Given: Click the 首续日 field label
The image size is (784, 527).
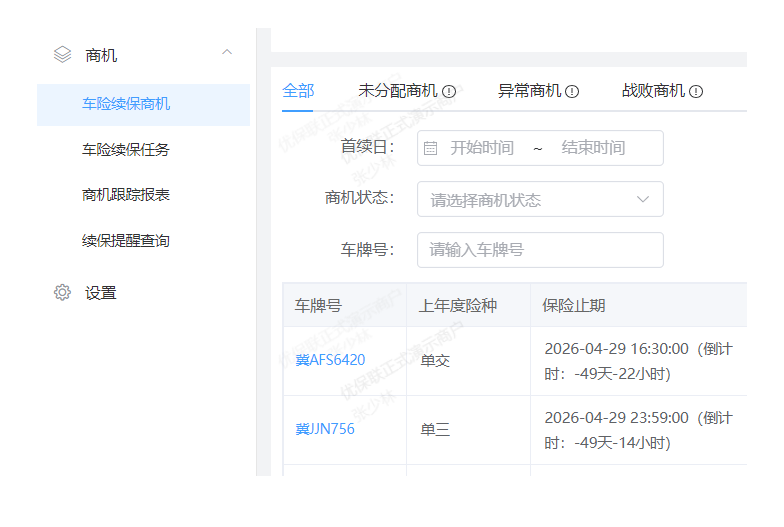Looking at the screenshot, I should (368, 147).
